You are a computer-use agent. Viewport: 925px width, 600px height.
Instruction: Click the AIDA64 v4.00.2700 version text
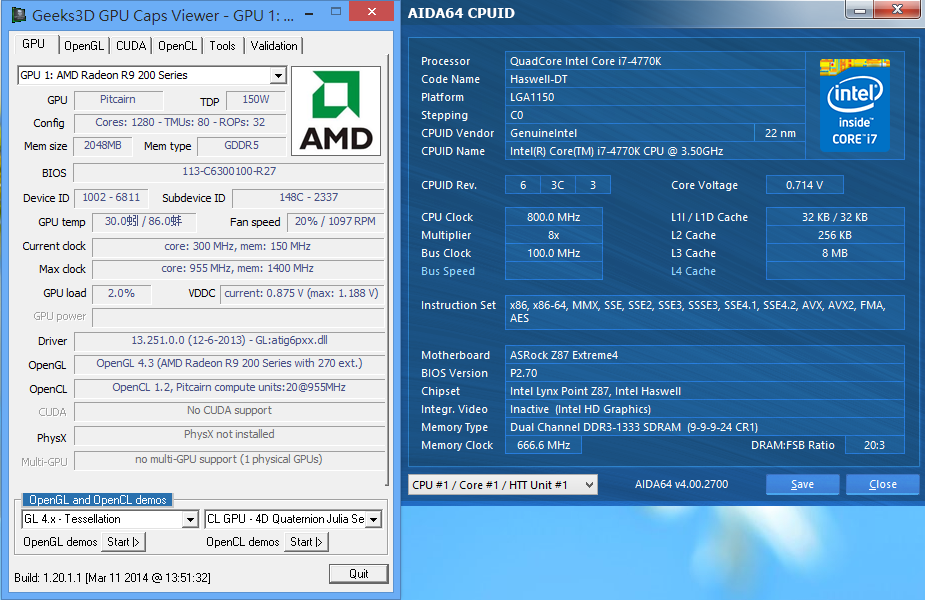tap(681, 484)
